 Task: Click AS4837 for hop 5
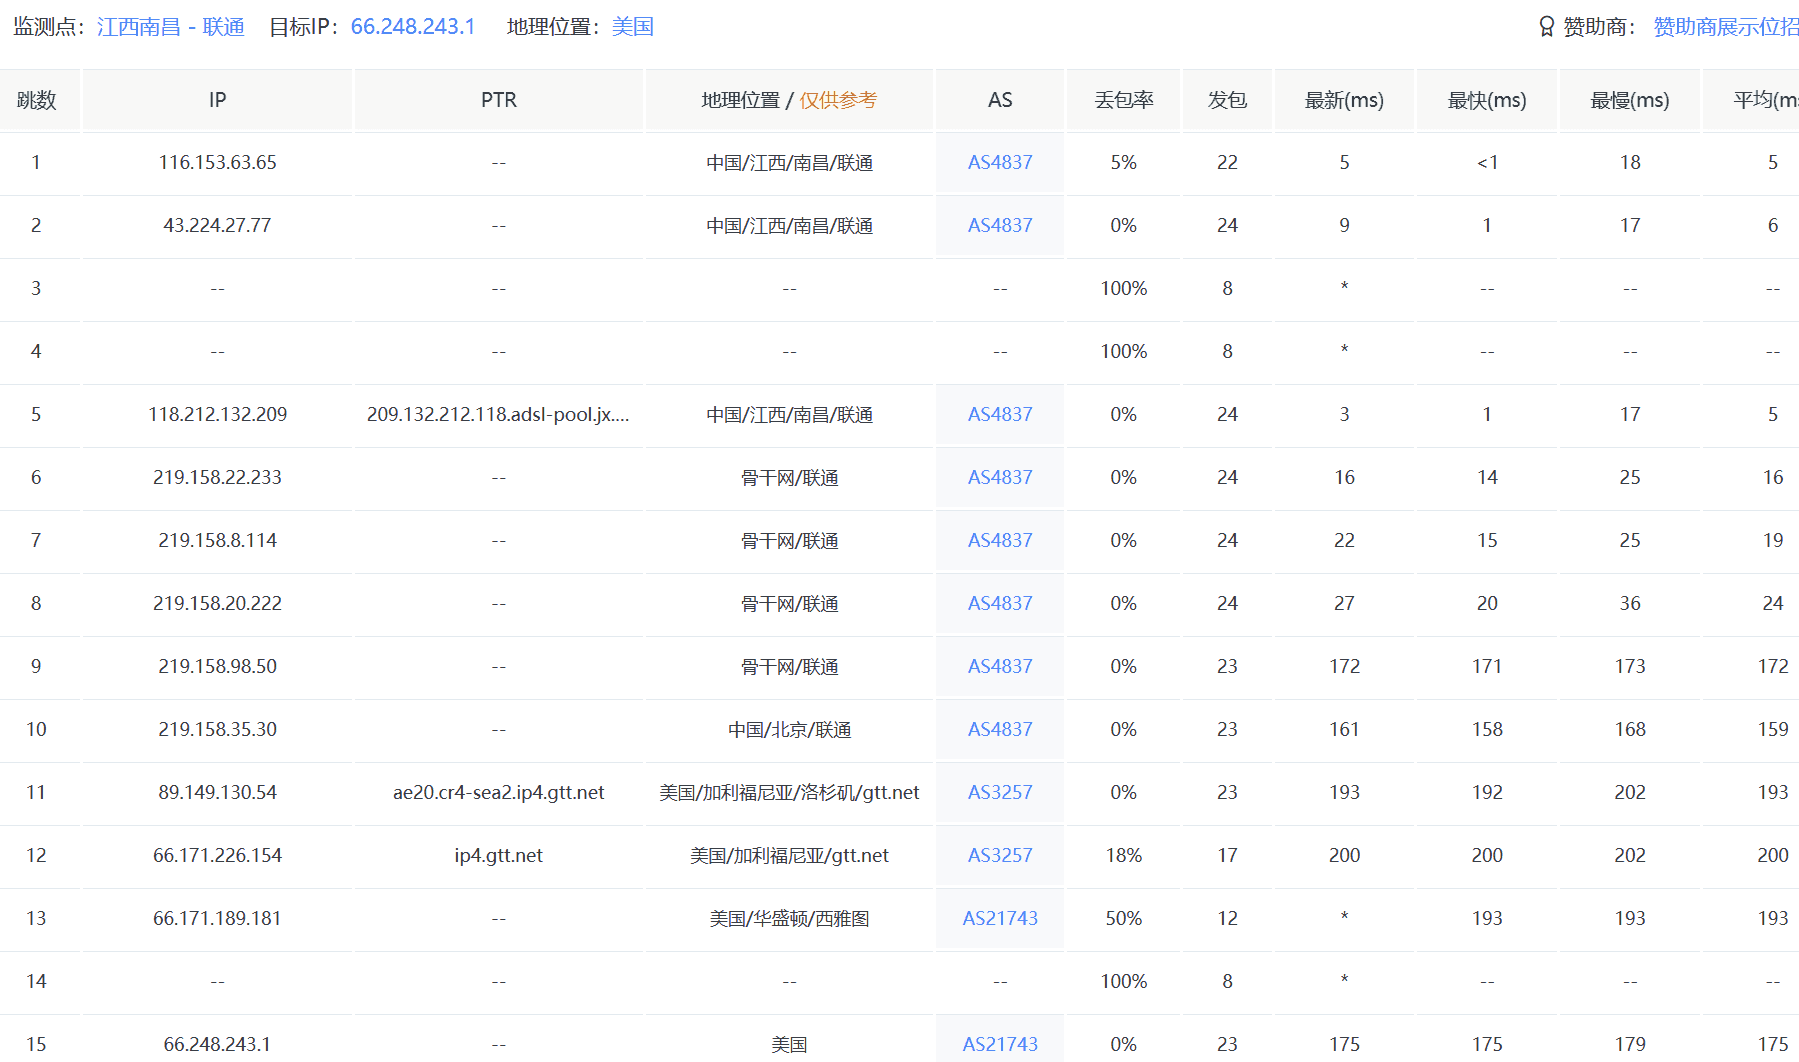click(999, 414)
